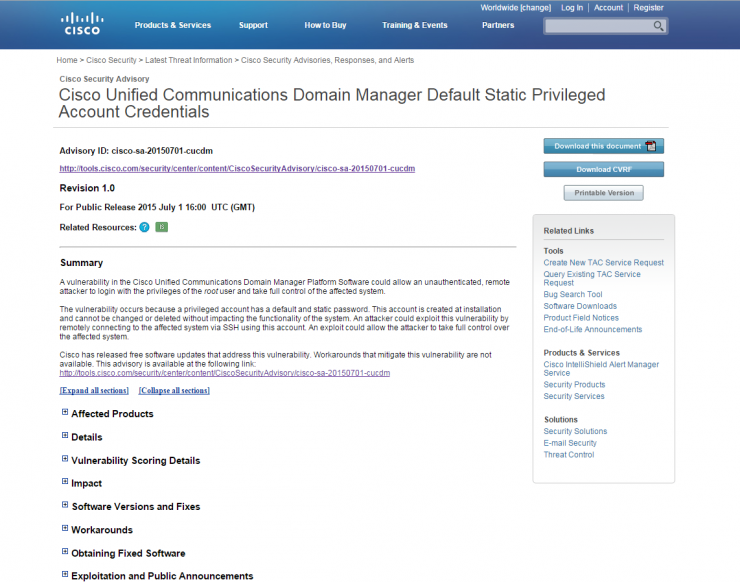Click Expand all sections
The image size is (740, 582).
(x=94, y=390)
